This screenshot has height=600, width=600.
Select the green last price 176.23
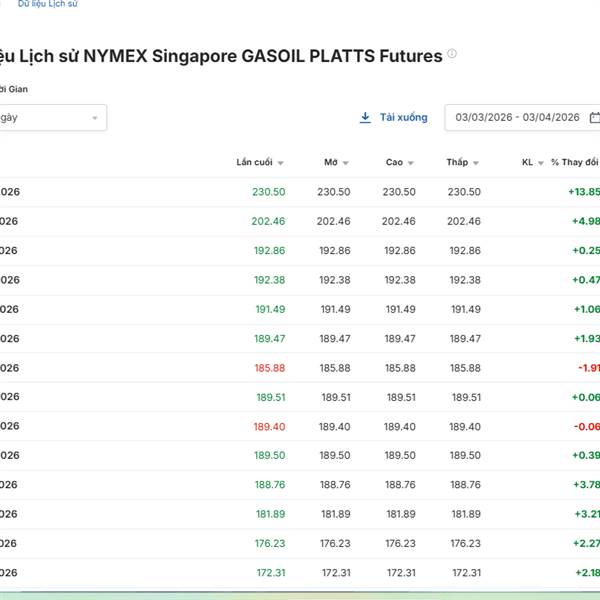click(x=270, y=543)
